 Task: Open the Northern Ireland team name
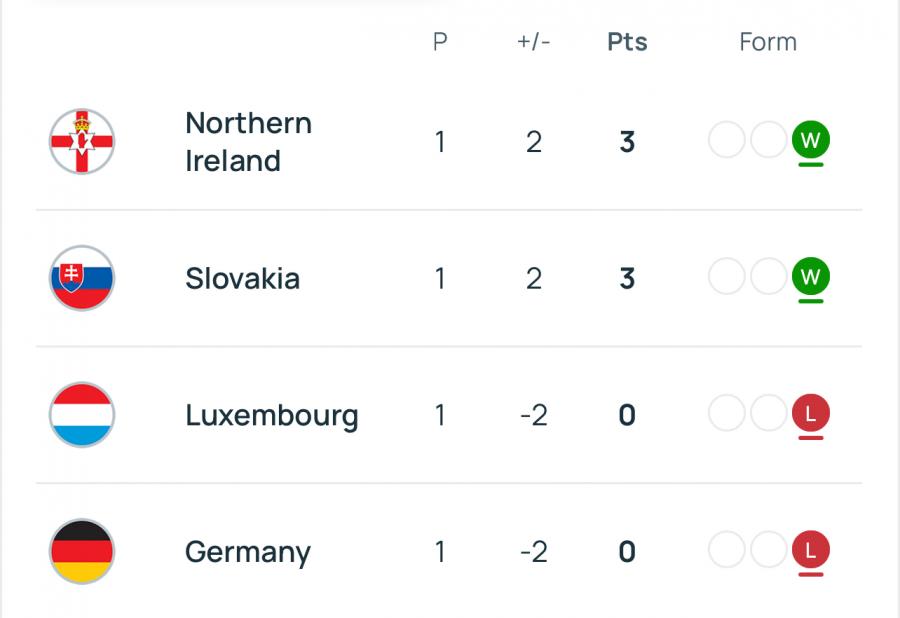pyautogui.click(x=249, y=142)
